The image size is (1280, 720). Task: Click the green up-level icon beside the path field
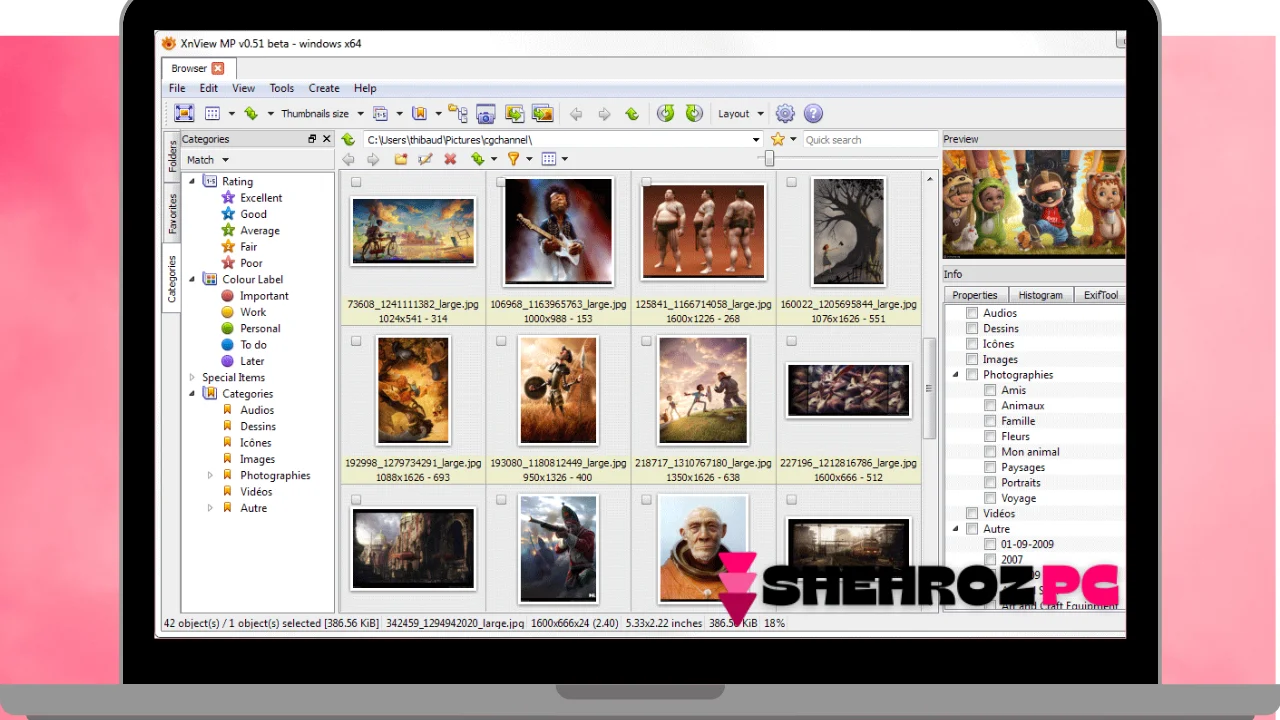pos(348,140)
